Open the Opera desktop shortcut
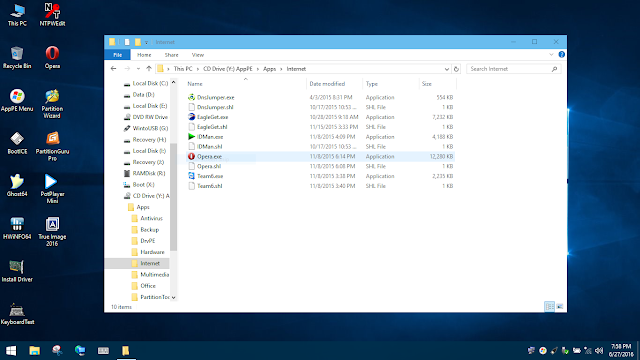 coord(52,58)
